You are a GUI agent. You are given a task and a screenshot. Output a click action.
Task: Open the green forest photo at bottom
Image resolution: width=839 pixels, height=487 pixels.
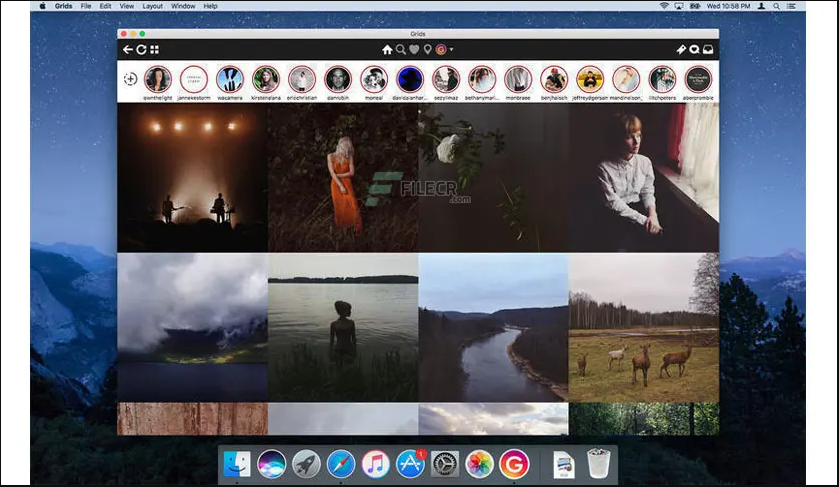(x=644, y=419)
